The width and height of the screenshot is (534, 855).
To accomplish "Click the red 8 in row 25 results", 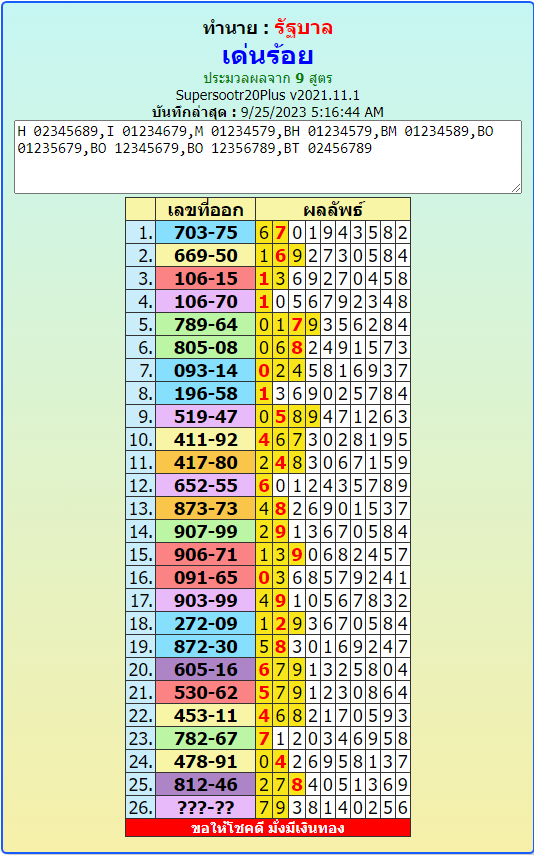I will pos(296,785).
